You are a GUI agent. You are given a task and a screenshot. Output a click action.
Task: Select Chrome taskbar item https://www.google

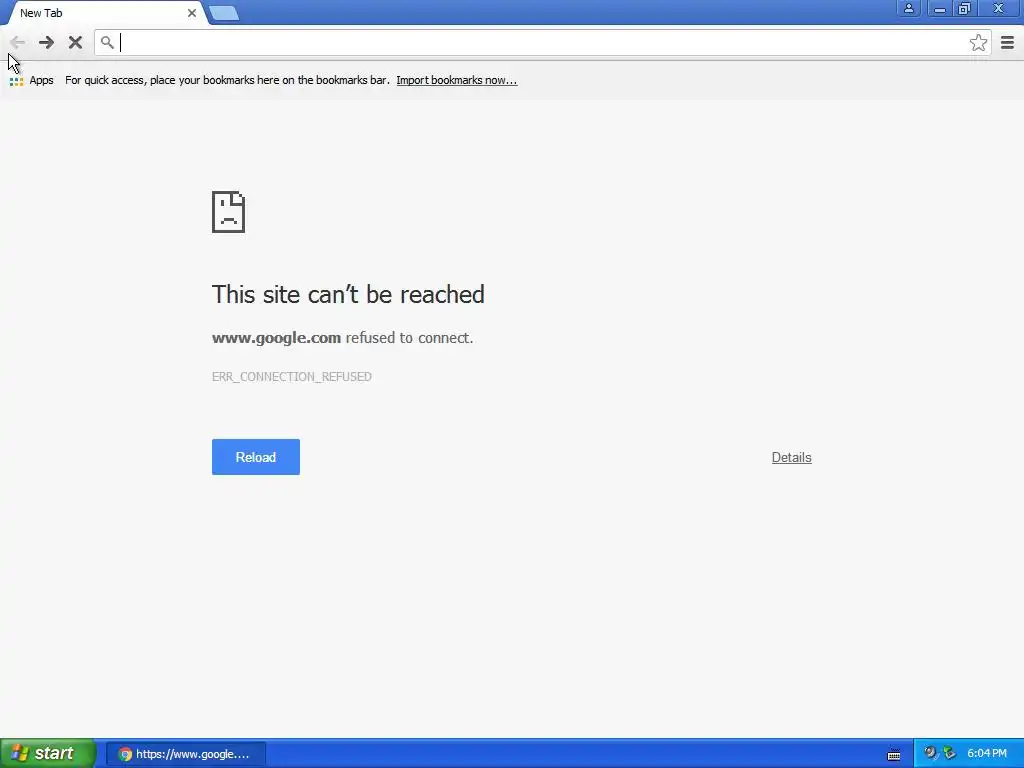[x=185, y=754]
